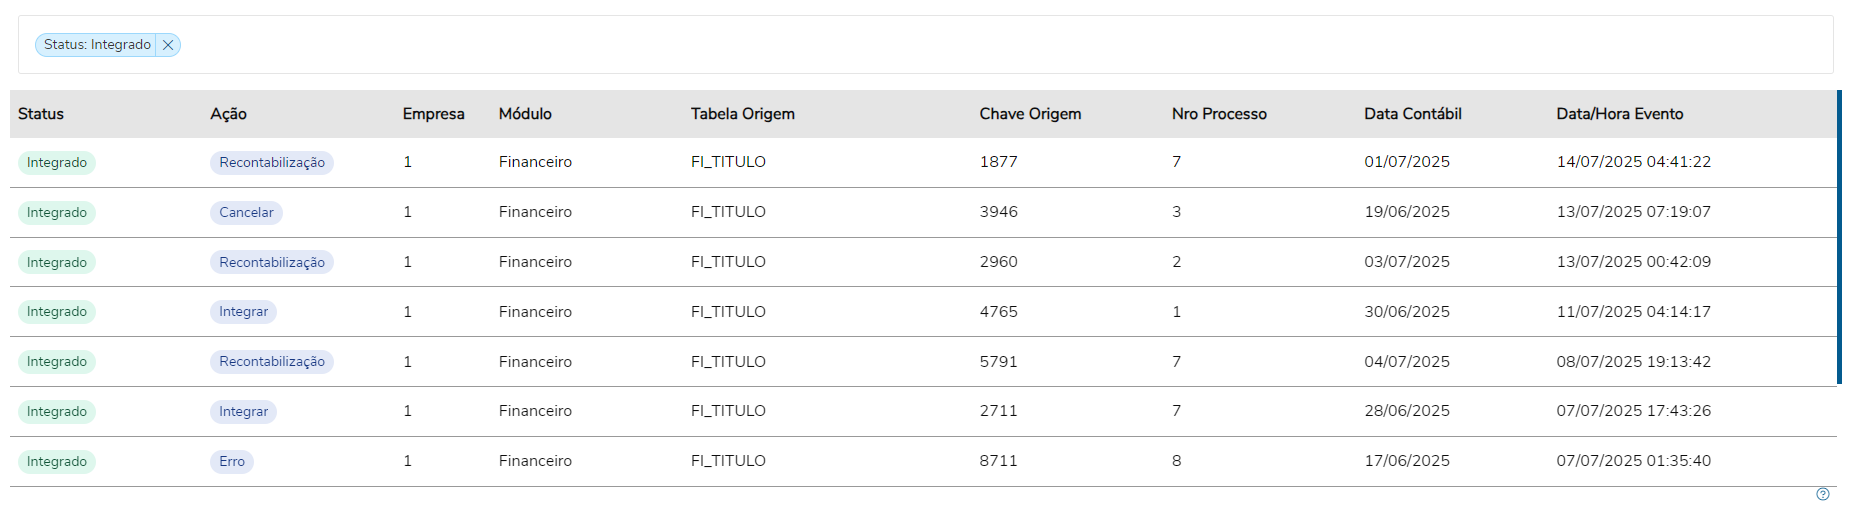1853x519 pixels.
Task: Click the Erro action badge
Action: coord(232,461)
